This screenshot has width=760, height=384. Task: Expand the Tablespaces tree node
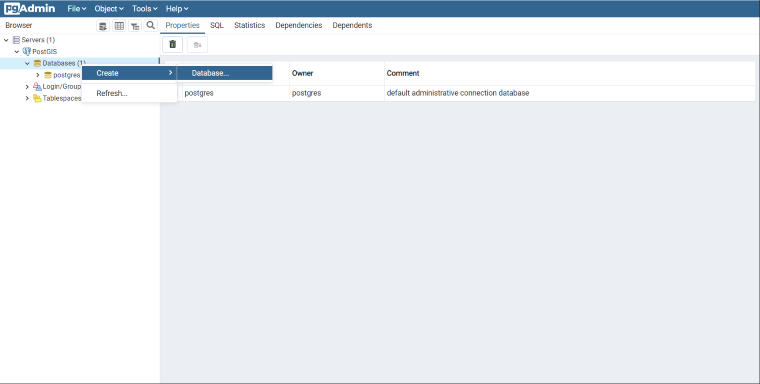pos(27,98)
